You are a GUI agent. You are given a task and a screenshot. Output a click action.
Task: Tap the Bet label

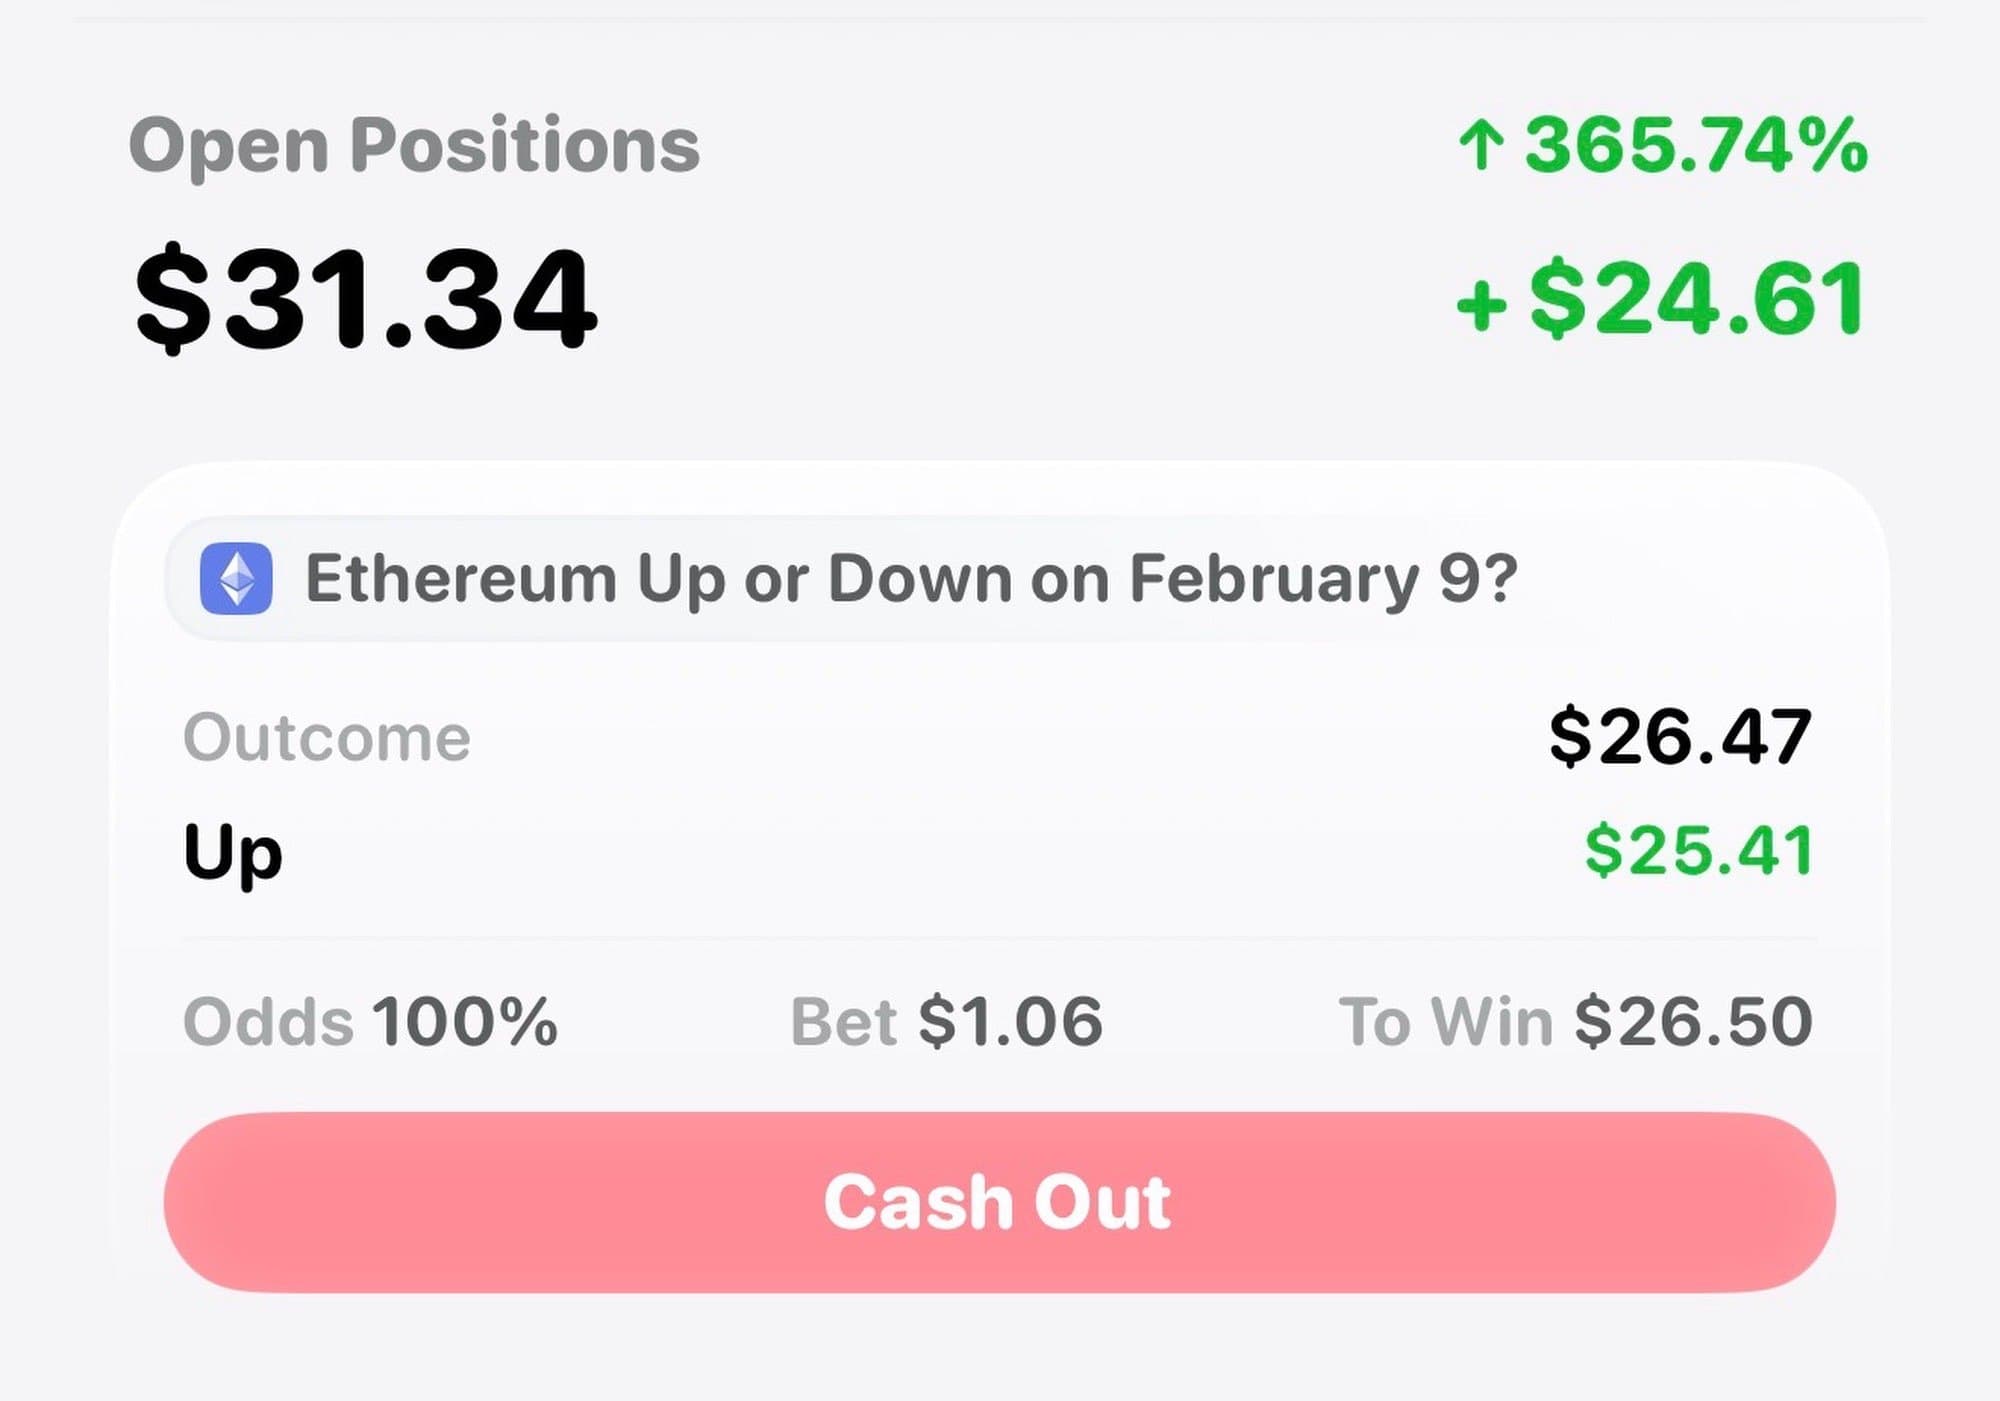(843, 1022)
